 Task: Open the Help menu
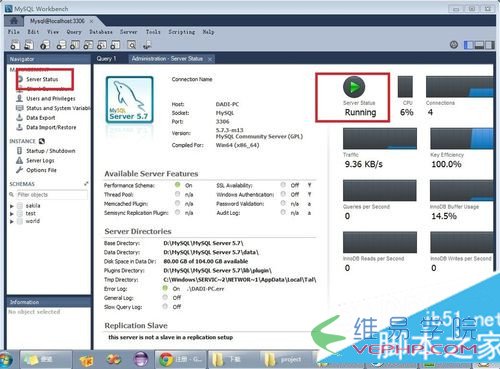click(208, 32)
